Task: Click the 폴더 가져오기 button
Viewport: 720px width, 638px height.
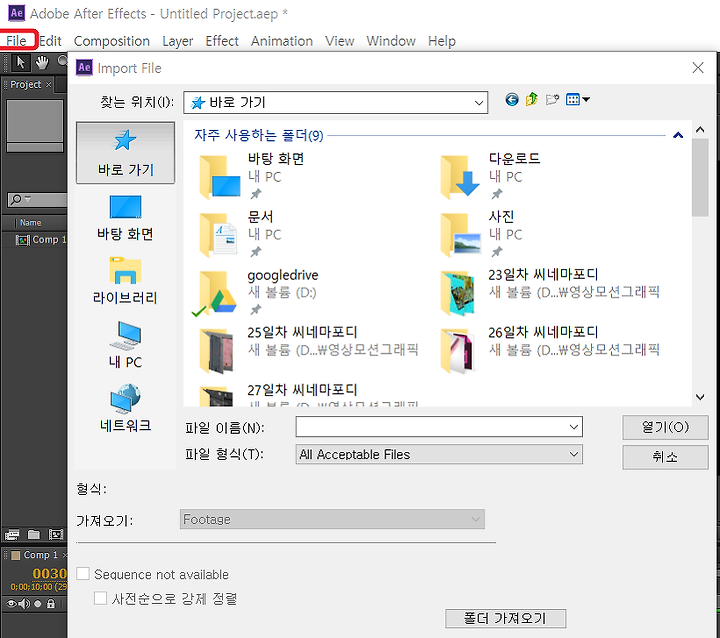Action: pos(505,618)
